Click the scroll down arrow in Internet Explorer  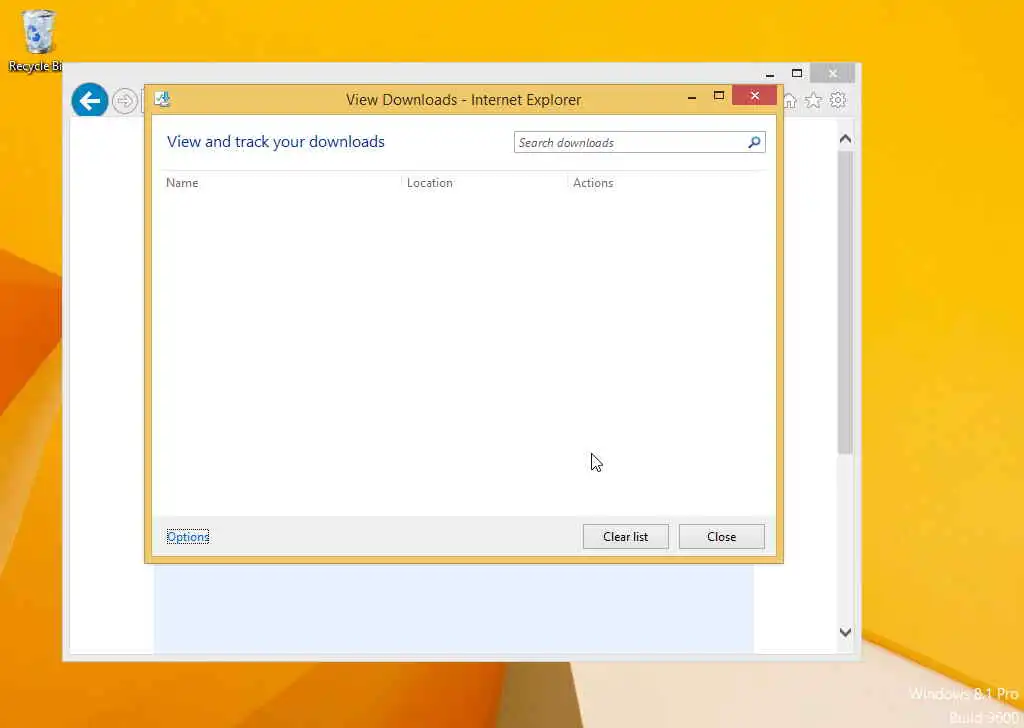pos(845,632)
